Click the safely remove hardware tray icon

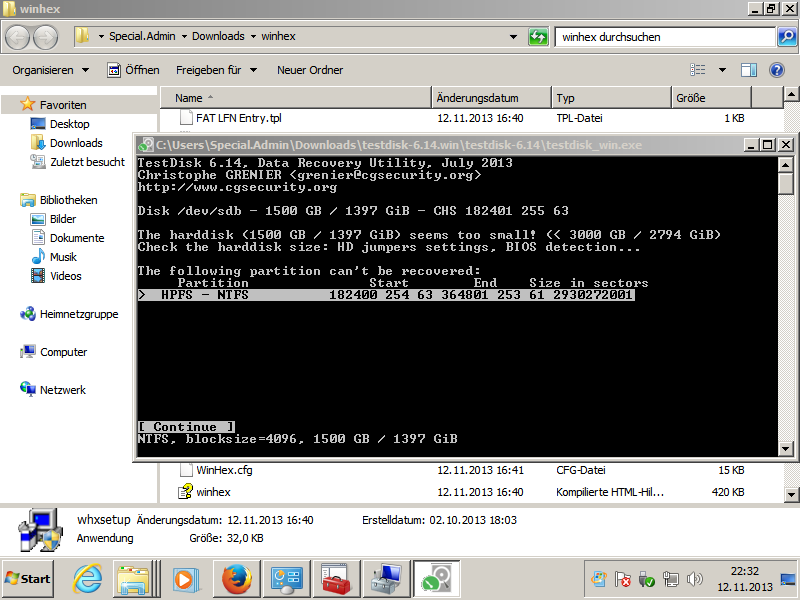point(646,579)
